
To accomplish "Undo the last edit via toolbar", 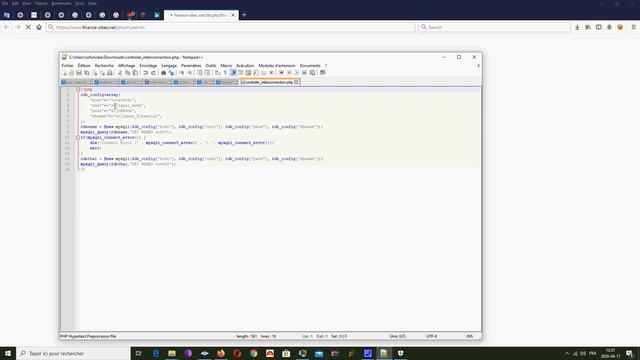I will click(145, 73).
